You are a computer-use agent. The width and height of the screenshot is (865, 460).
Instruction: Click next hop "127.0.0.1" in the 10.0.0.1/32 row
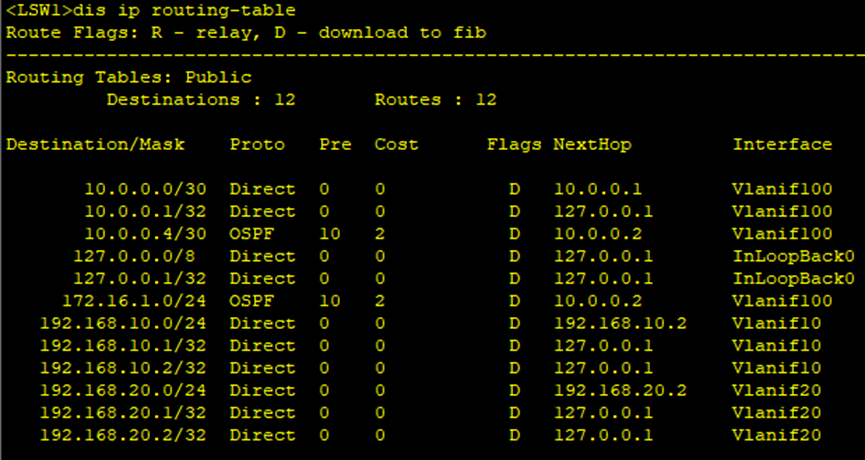click(603, 211)
